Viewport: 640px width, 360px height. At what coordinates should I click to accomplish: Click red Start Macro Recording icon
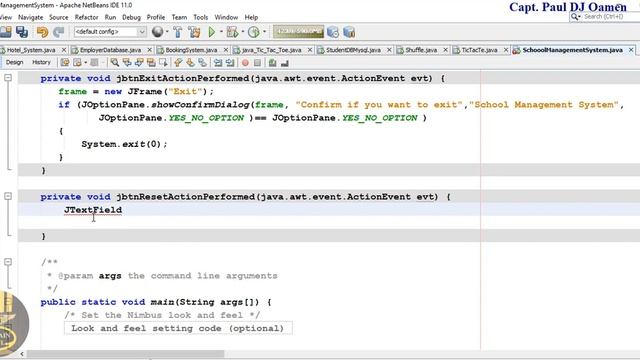pyautogui.click(x=245, y=63)
